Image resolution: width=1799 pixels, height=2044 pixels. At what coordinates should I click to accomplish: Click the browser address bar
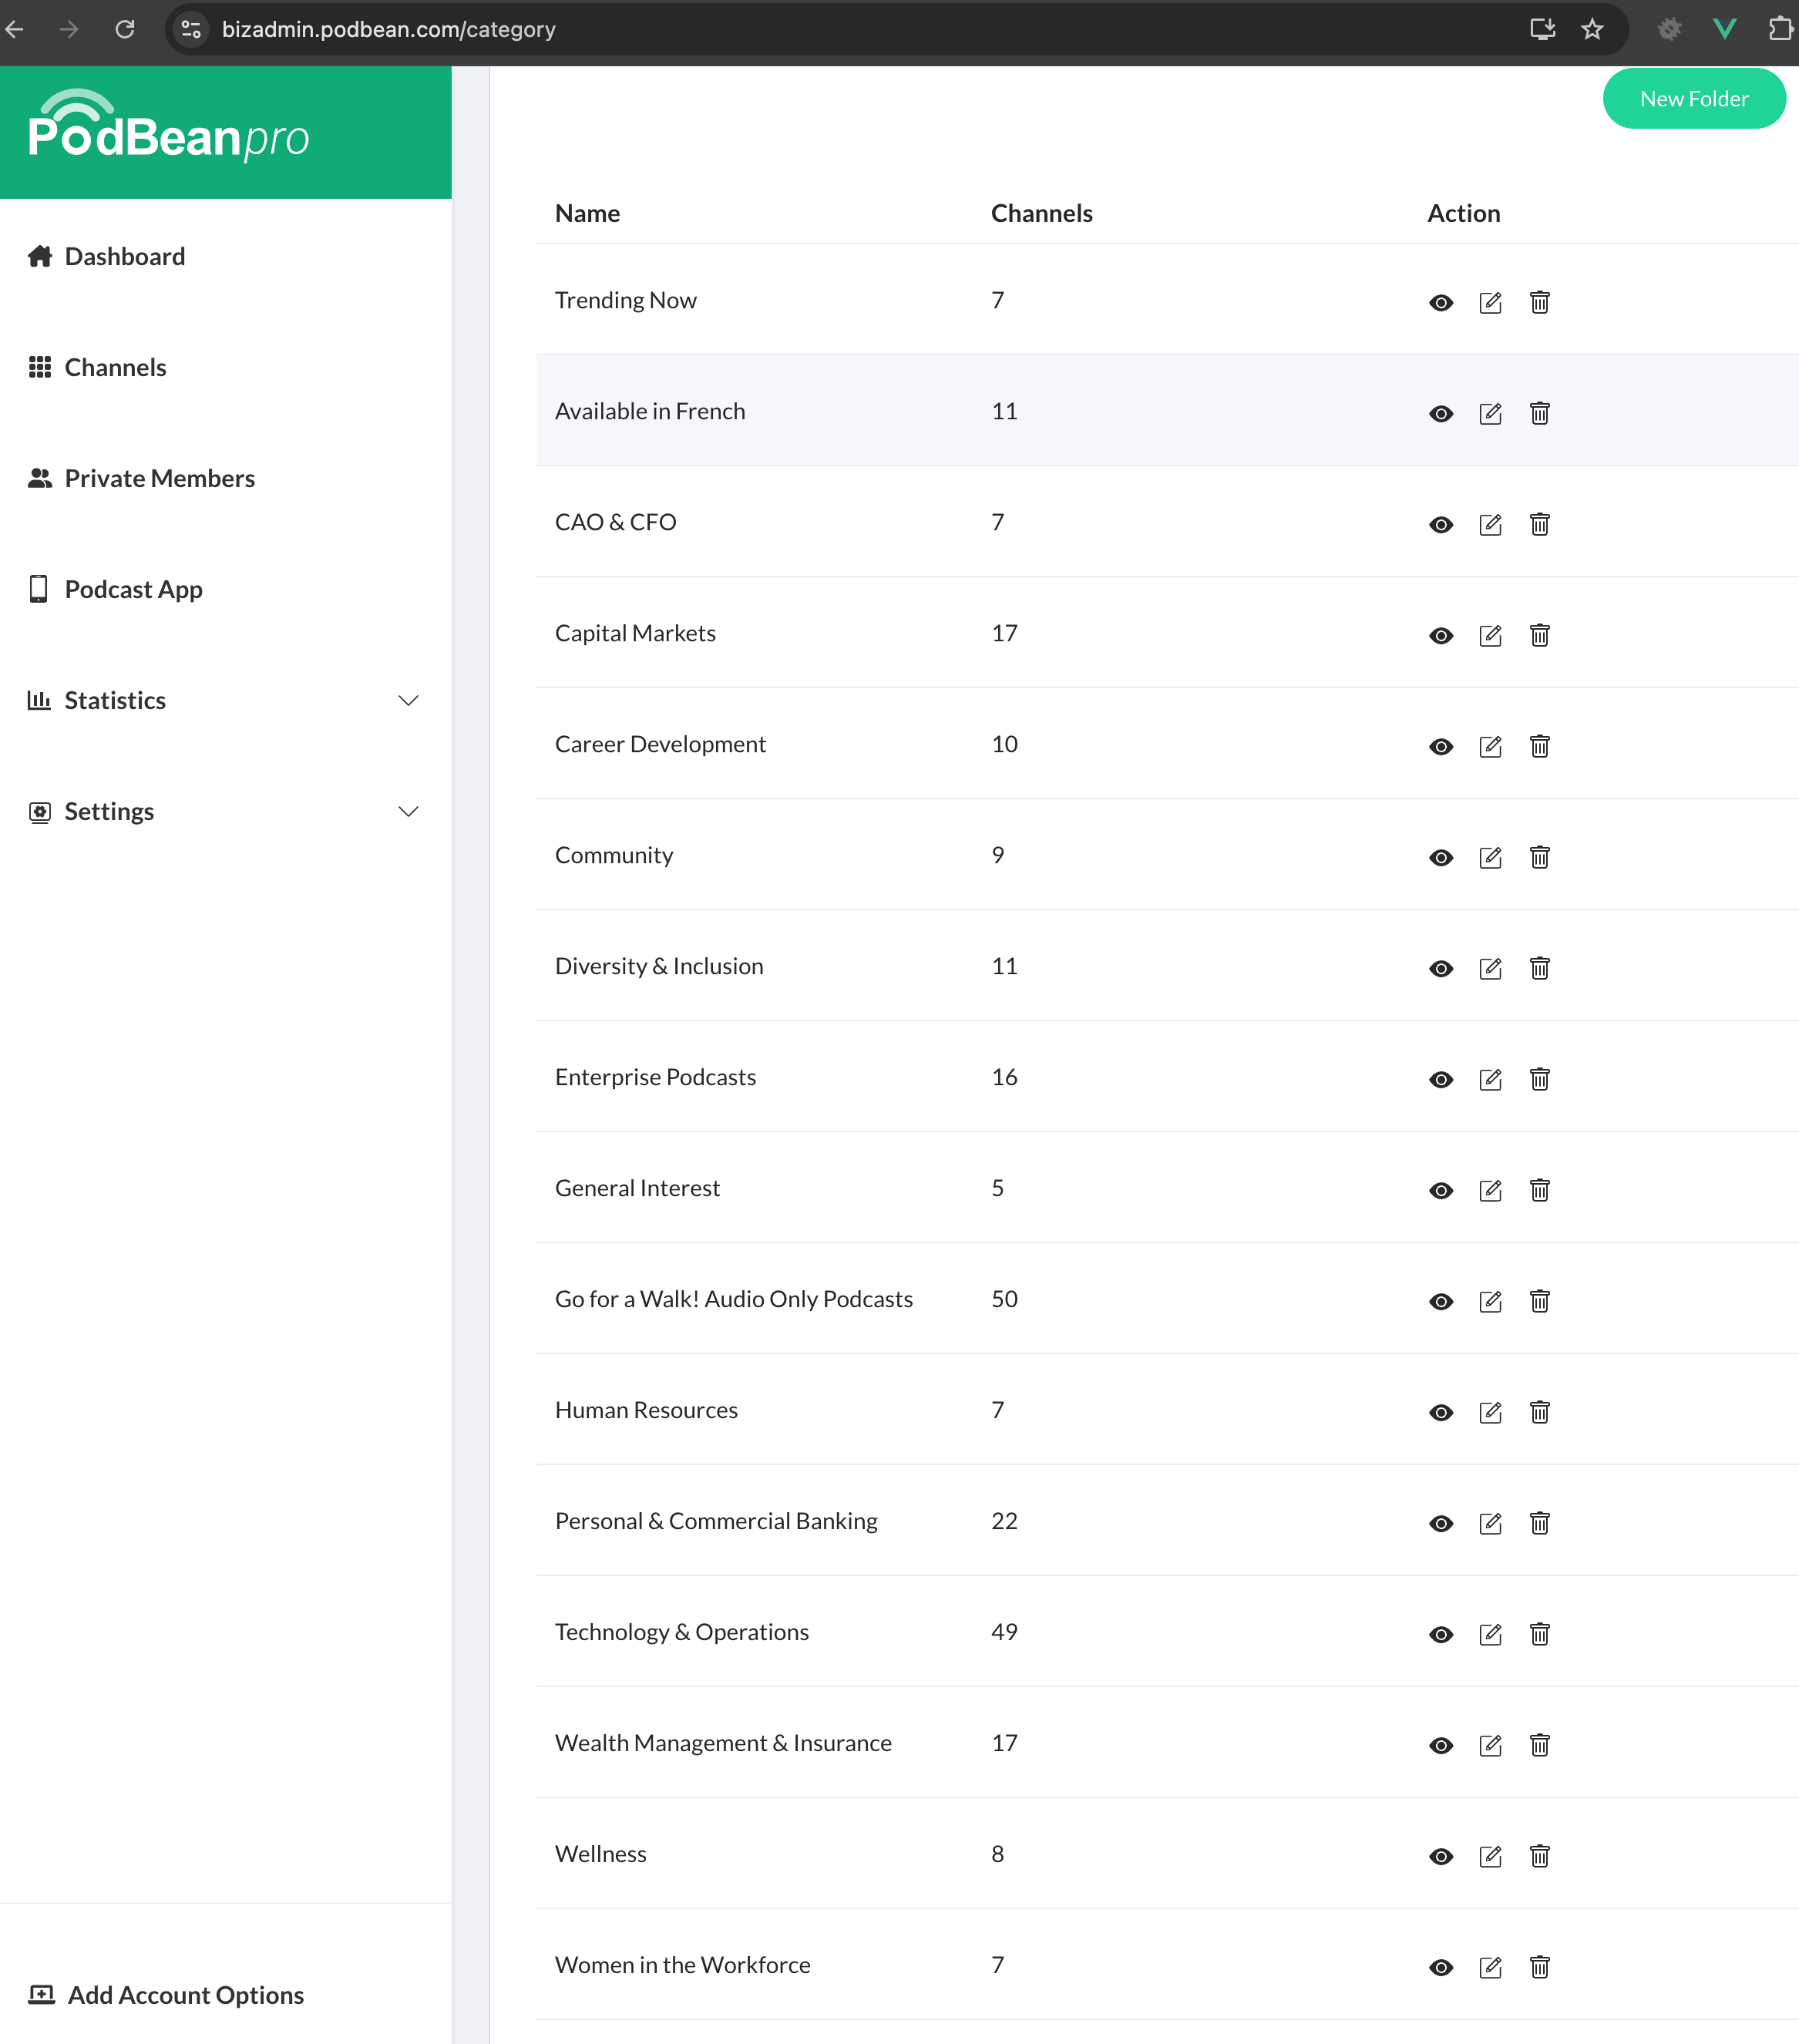pos(390,29)
